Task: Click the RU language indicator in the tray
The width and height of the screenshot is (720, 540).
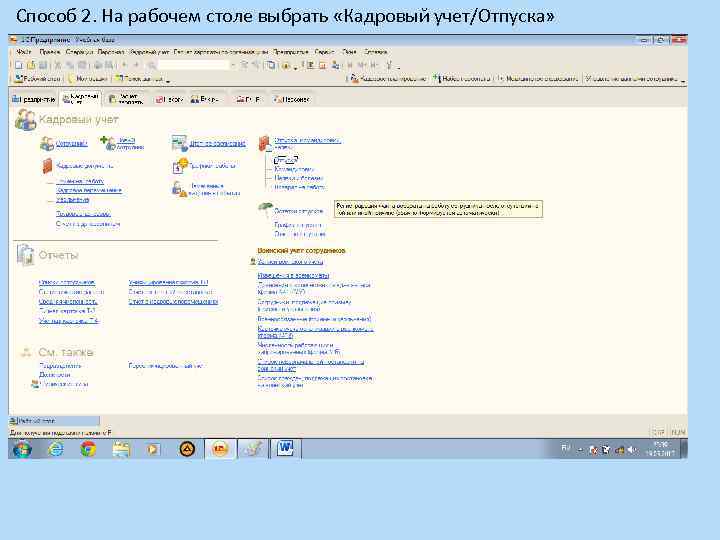Action: (566, 447)
